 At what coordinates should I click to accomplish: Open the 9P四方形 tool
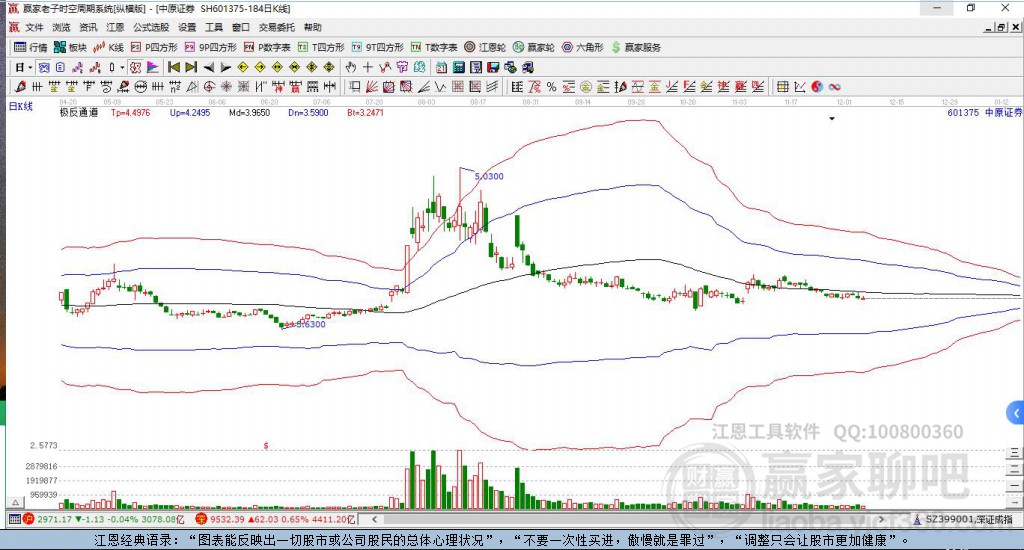[210, 47]
